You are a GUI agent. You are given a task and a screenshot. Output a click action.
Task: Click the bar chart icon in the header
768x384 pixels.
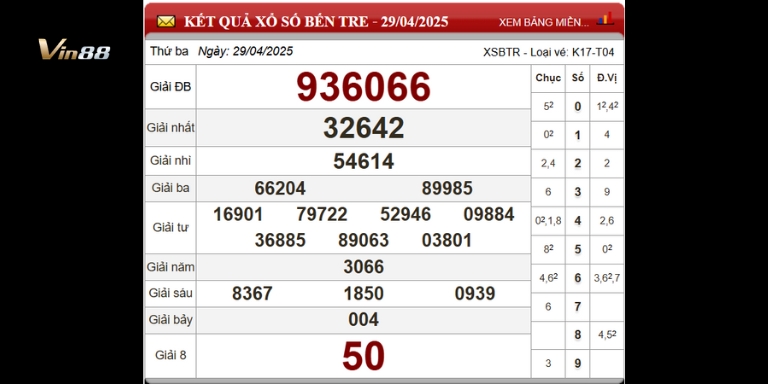click(605, 19)
